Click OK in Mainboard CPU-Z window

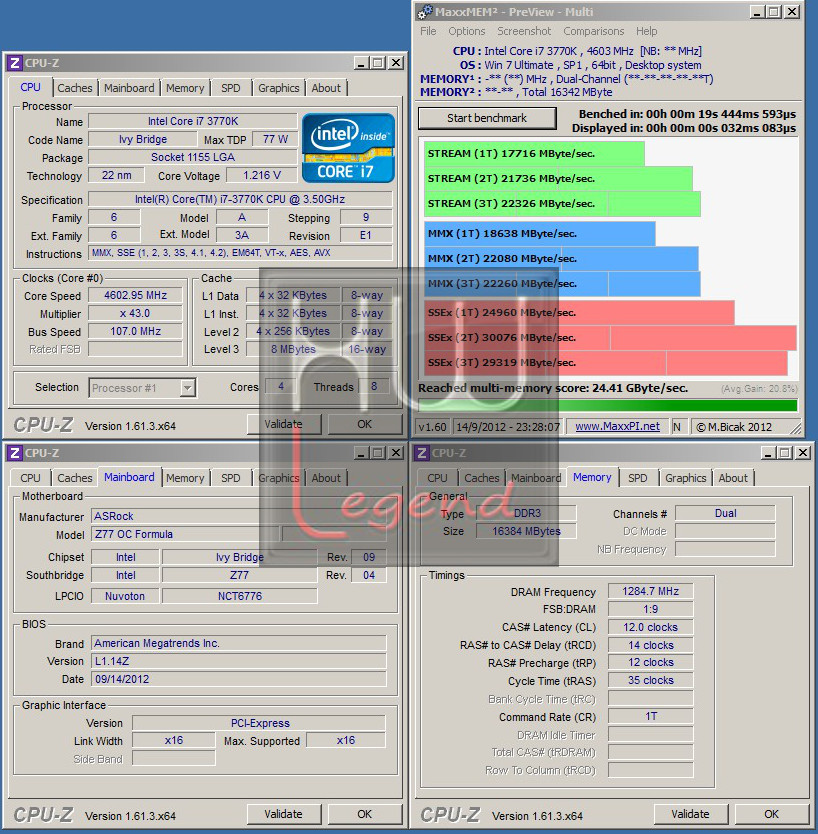(364, 814)
